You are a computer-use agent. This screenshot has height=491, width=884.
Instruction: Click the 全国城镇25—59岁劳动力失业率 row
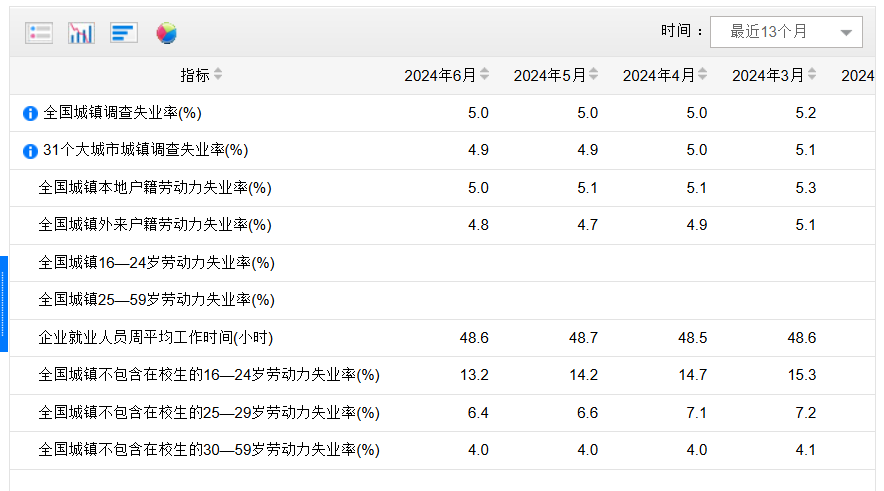coord(156,300)
